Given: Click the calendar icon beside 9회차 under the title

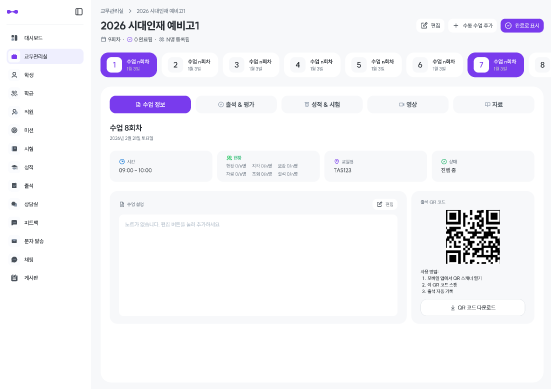Looking at the screenshot, I should click(103, 39).
